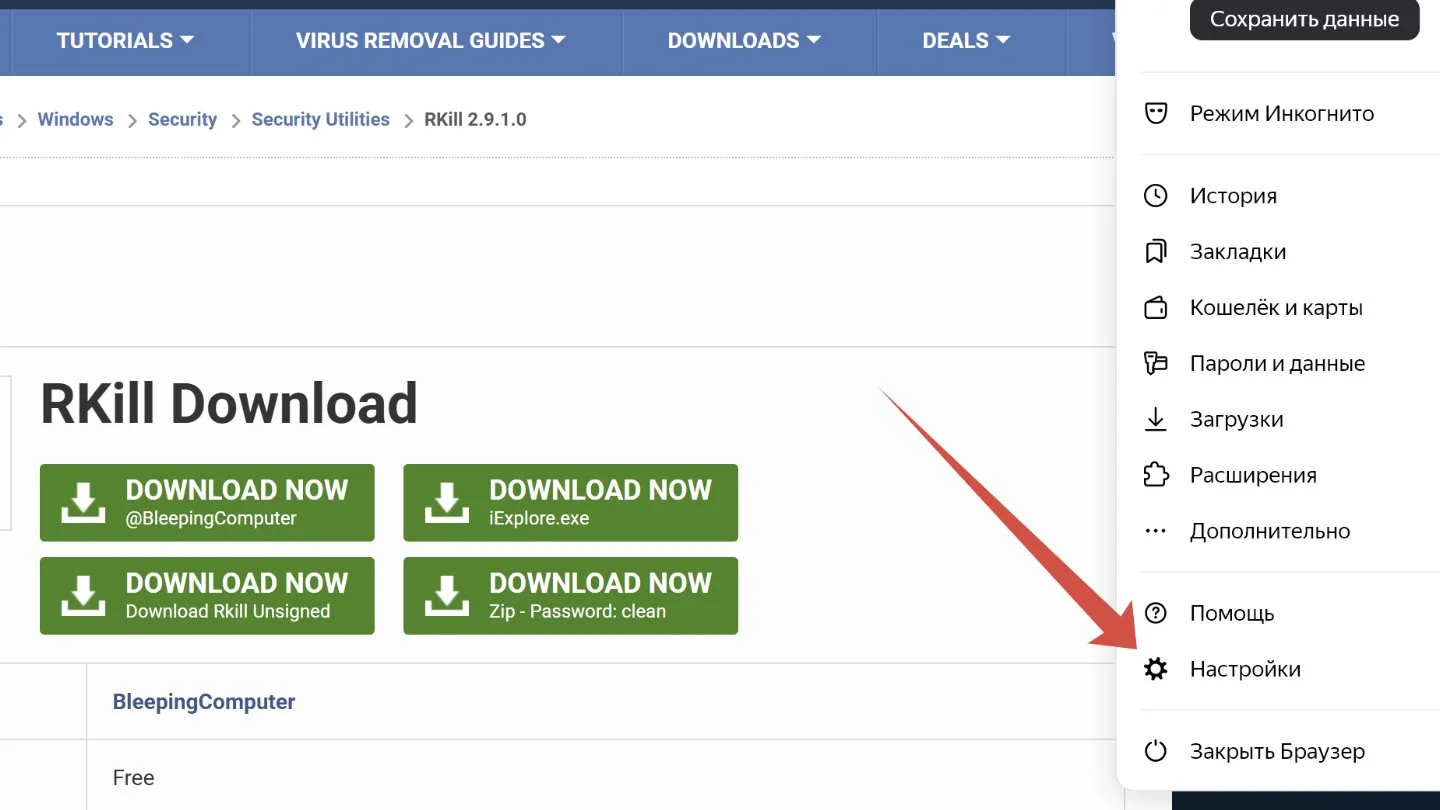Click Download Now @BleepingComputer button
The image size is (1440, 810).
[207, 502]
